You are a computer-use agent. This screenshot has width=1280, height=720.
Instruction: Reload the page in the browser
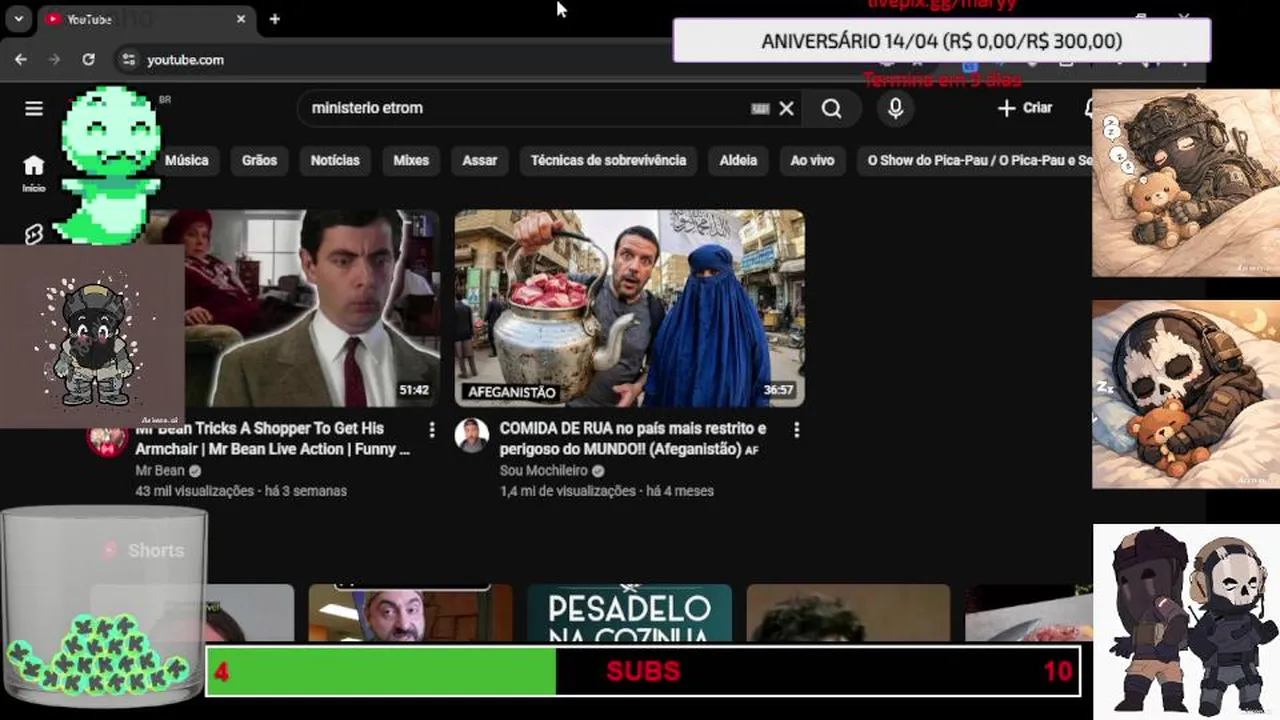point(88,60)
